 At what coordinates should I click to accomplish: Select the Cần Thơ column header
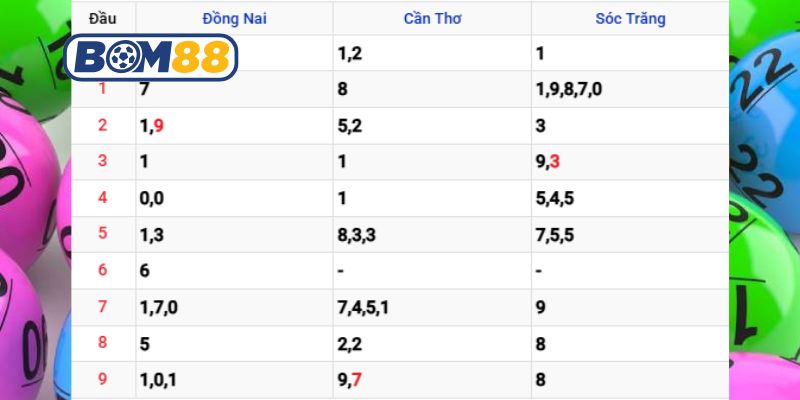pyautogui.click(x=431, y=18)
